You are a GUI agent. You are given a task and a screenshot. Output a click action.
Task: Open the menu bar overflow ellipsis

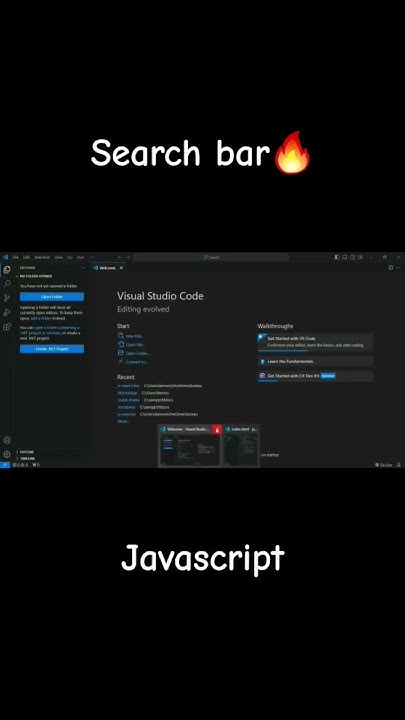click(92, 257)
